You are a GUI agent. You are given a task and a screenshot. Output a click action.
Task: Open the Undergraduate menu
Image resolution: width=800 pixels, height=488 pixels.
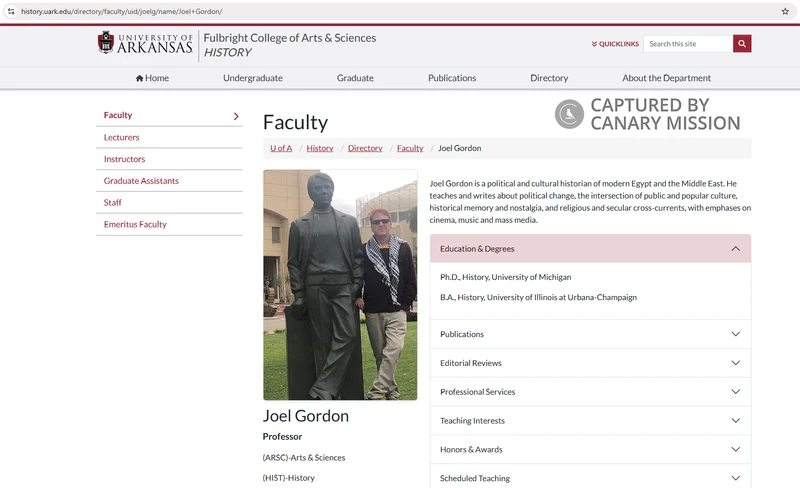(253, 78)
